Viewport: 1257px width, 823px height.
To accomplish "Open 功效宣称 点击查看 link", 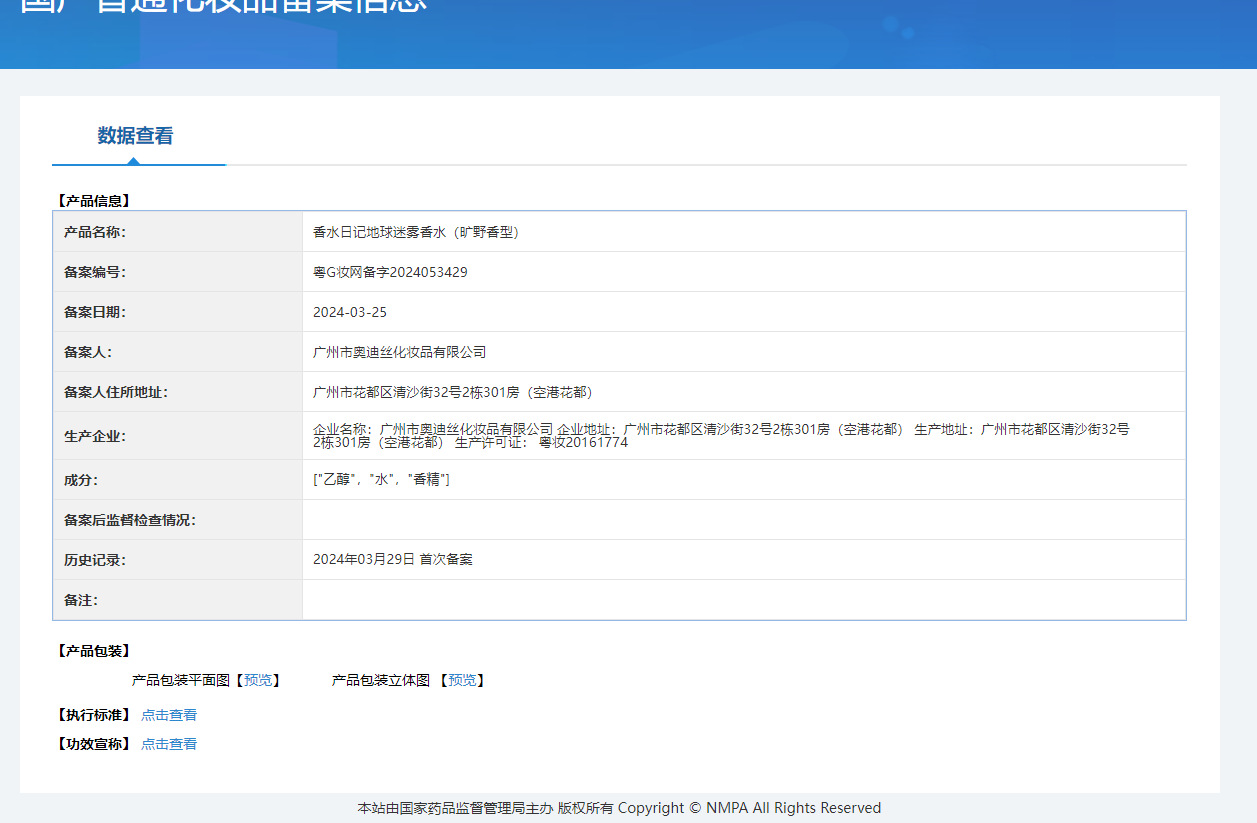I will (169, 744).
